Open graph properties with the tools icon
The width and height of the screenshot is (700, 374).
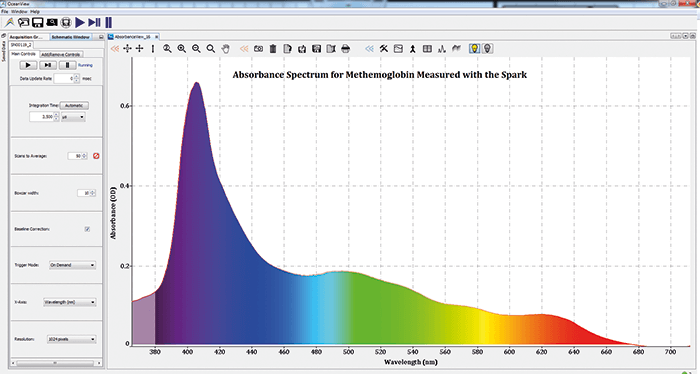click(x=384, y=49)
